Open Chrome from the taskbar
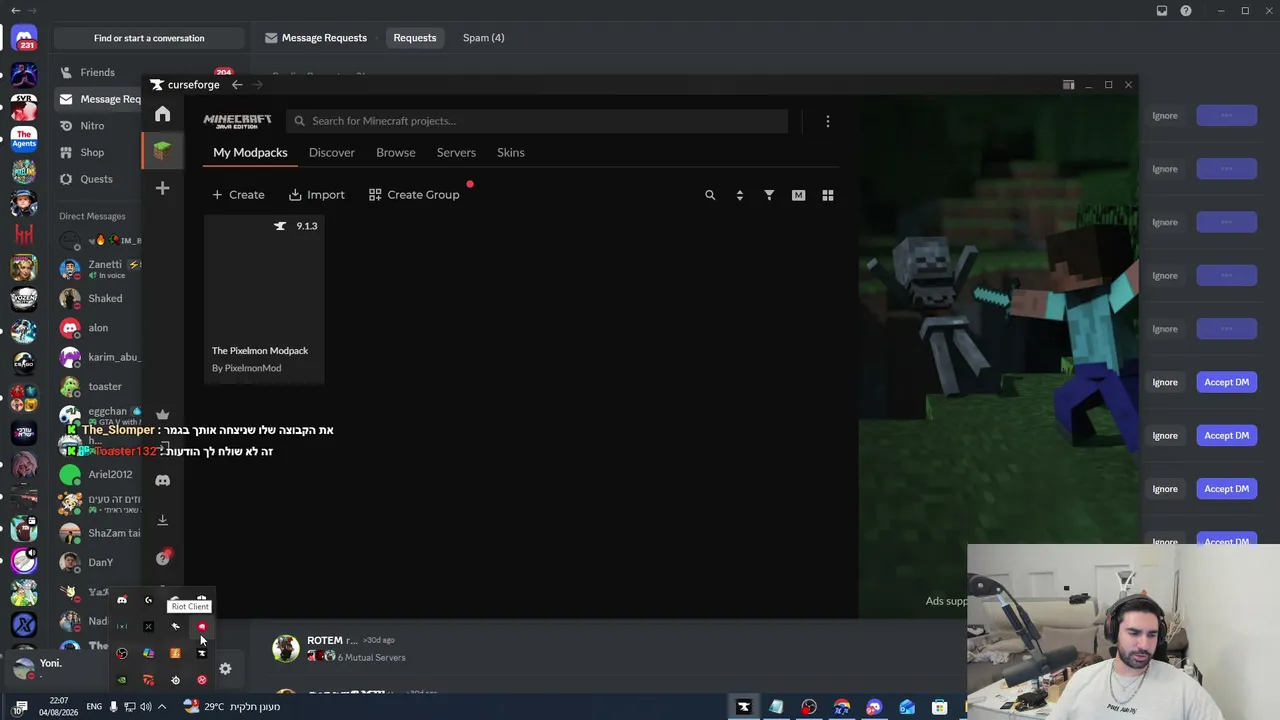This screenshot has height=720, width=1280. (842, 707)
